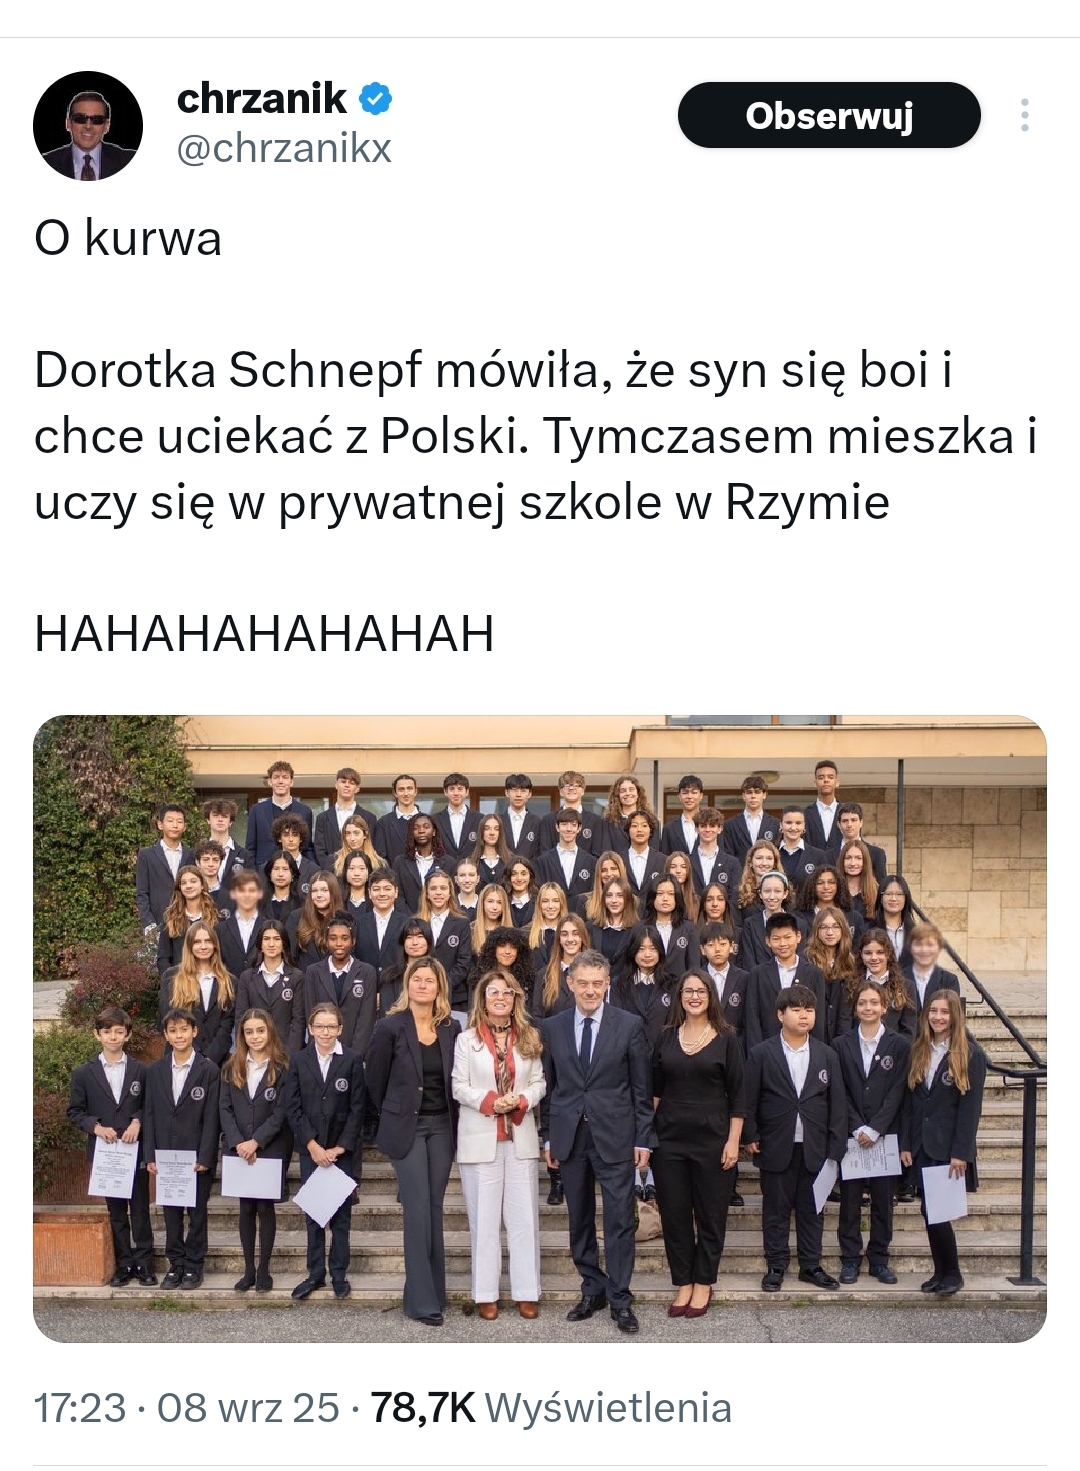This screenshot has height=1471, width=1080.
Task: Click the "HAHAHAHAHAHAH" line of the tweet
Action: (264, 633)
